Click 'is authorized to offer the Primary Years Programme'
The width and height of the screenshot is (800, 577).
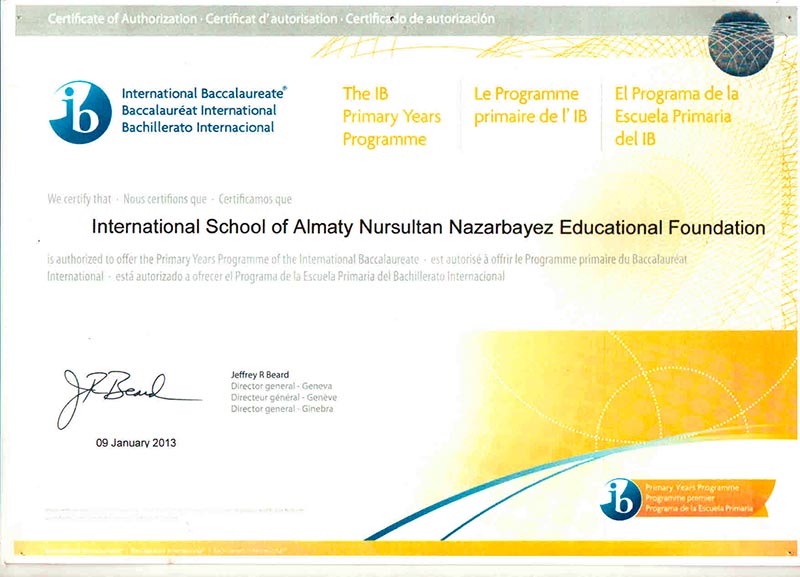coord(233,259)
